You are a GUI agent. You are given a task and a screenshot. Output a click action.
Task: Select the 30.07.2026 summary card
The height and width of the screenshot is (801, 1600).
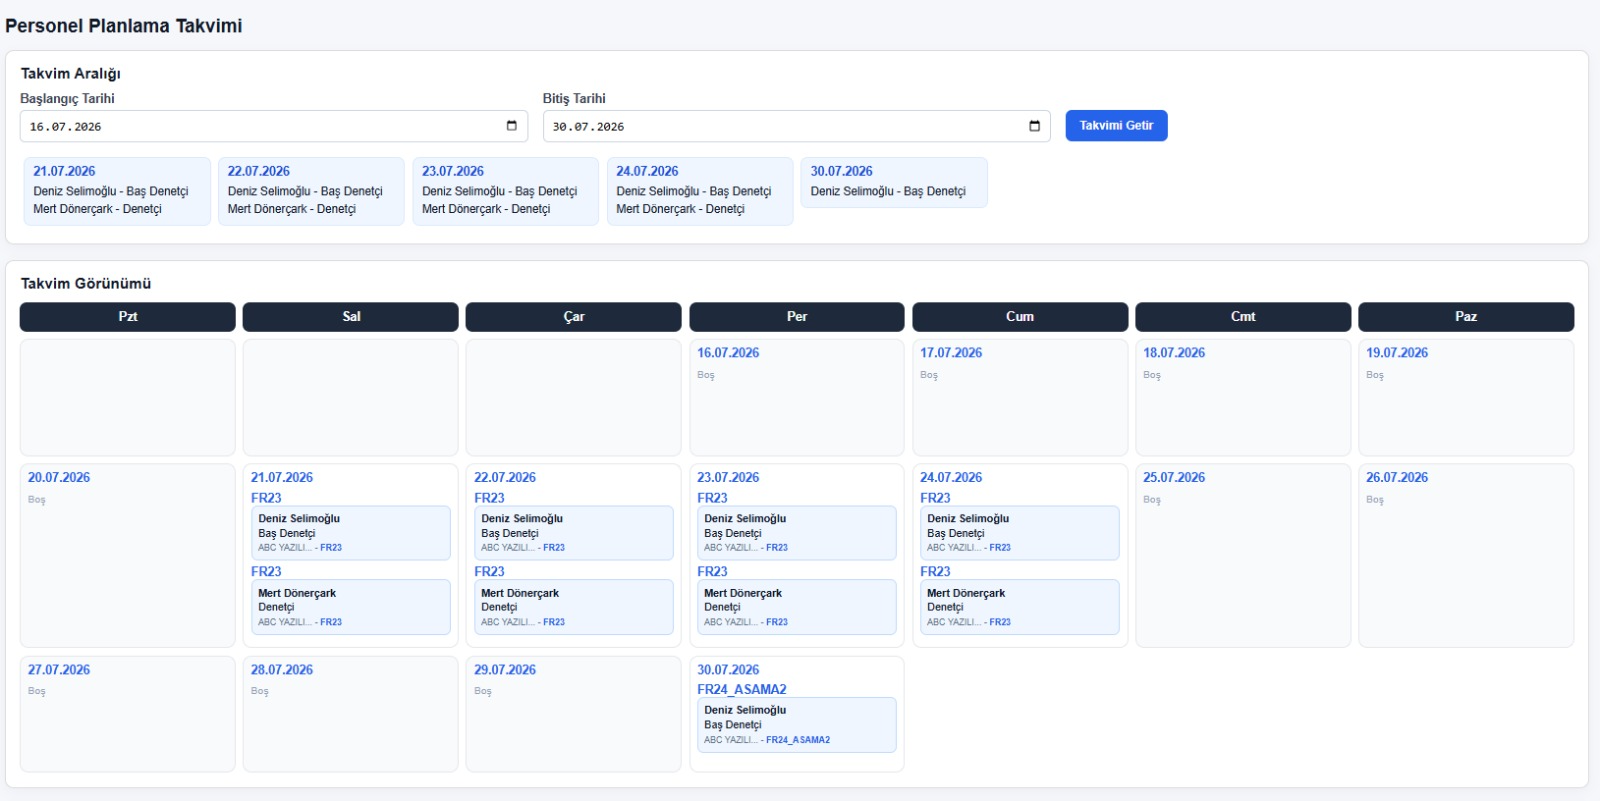[x=894, y=182]
